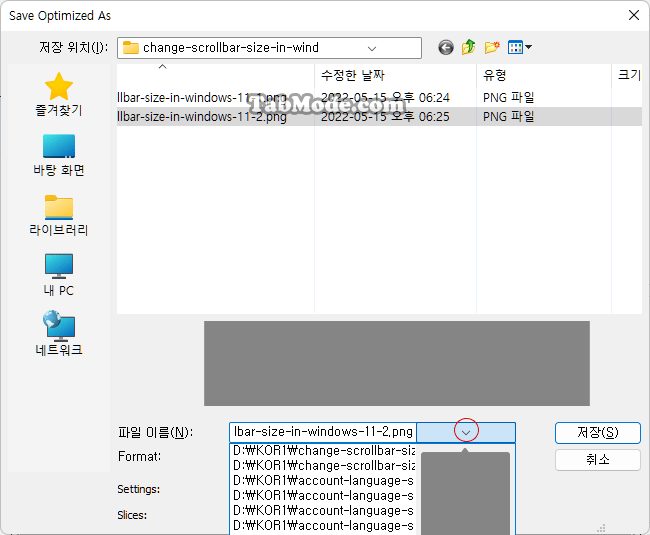Viewport: 650px width, 535px height.
Task: Click the date 2022-05-15 오후 06:24
Action: click(385, 98)
